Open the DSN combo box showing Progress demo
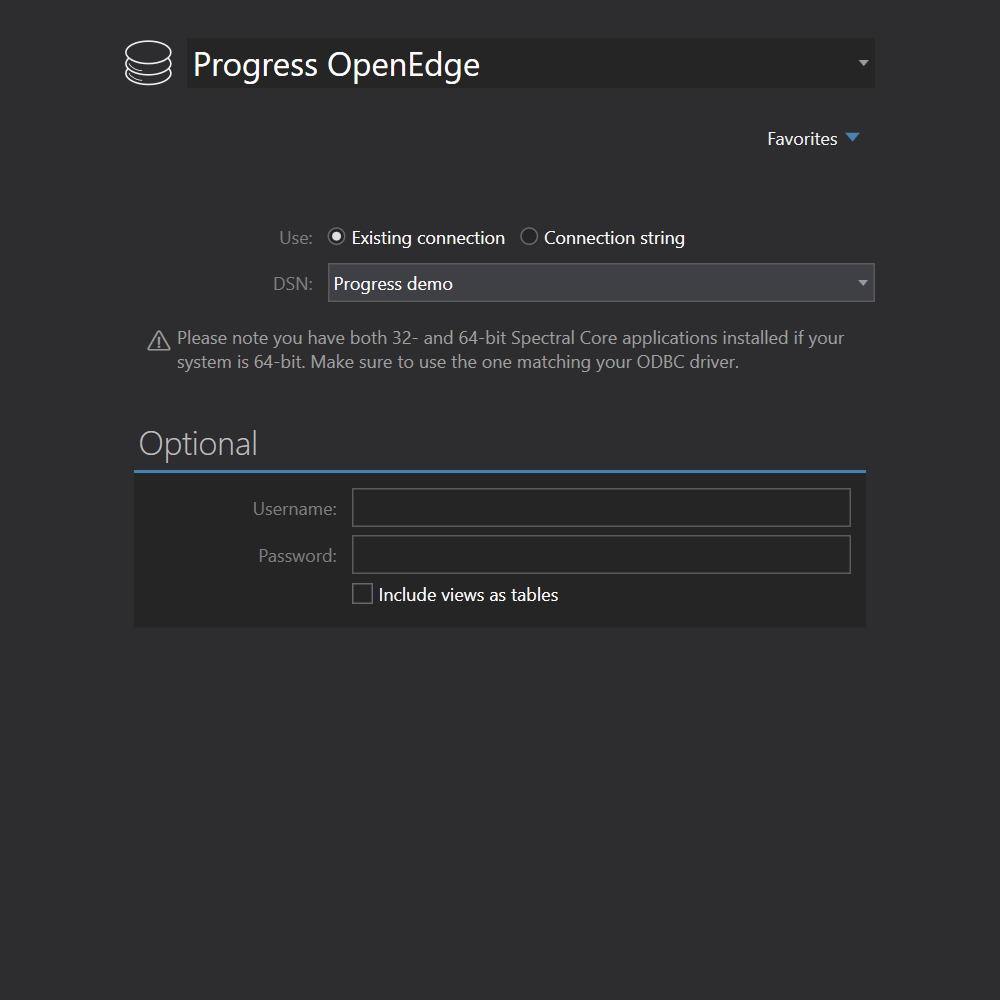 (590, 283)
